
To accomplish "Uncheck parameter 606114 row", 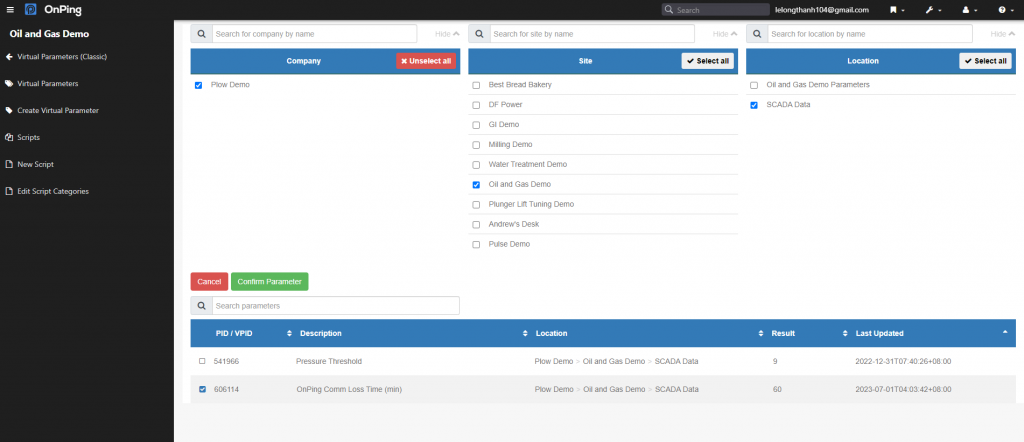I will [x=202, y=389].
